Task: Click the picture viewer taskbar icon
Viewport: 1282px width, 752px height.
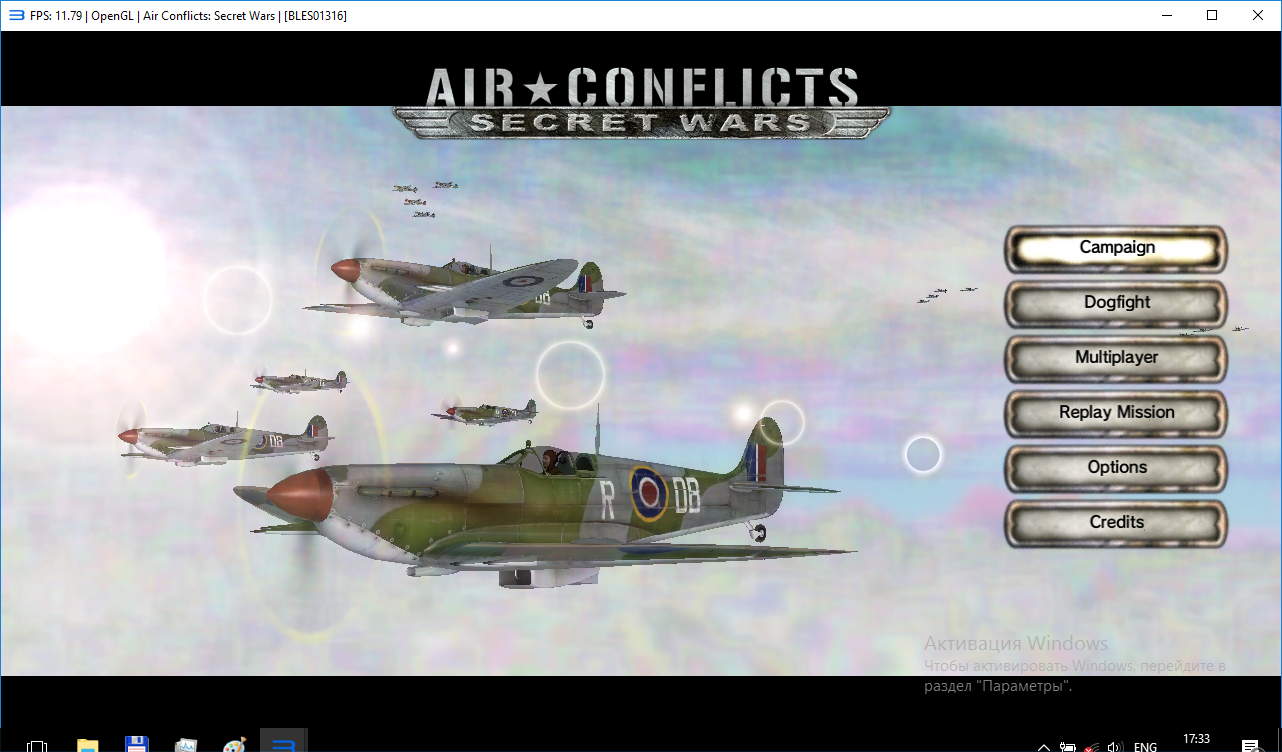Action: point(186,745)
